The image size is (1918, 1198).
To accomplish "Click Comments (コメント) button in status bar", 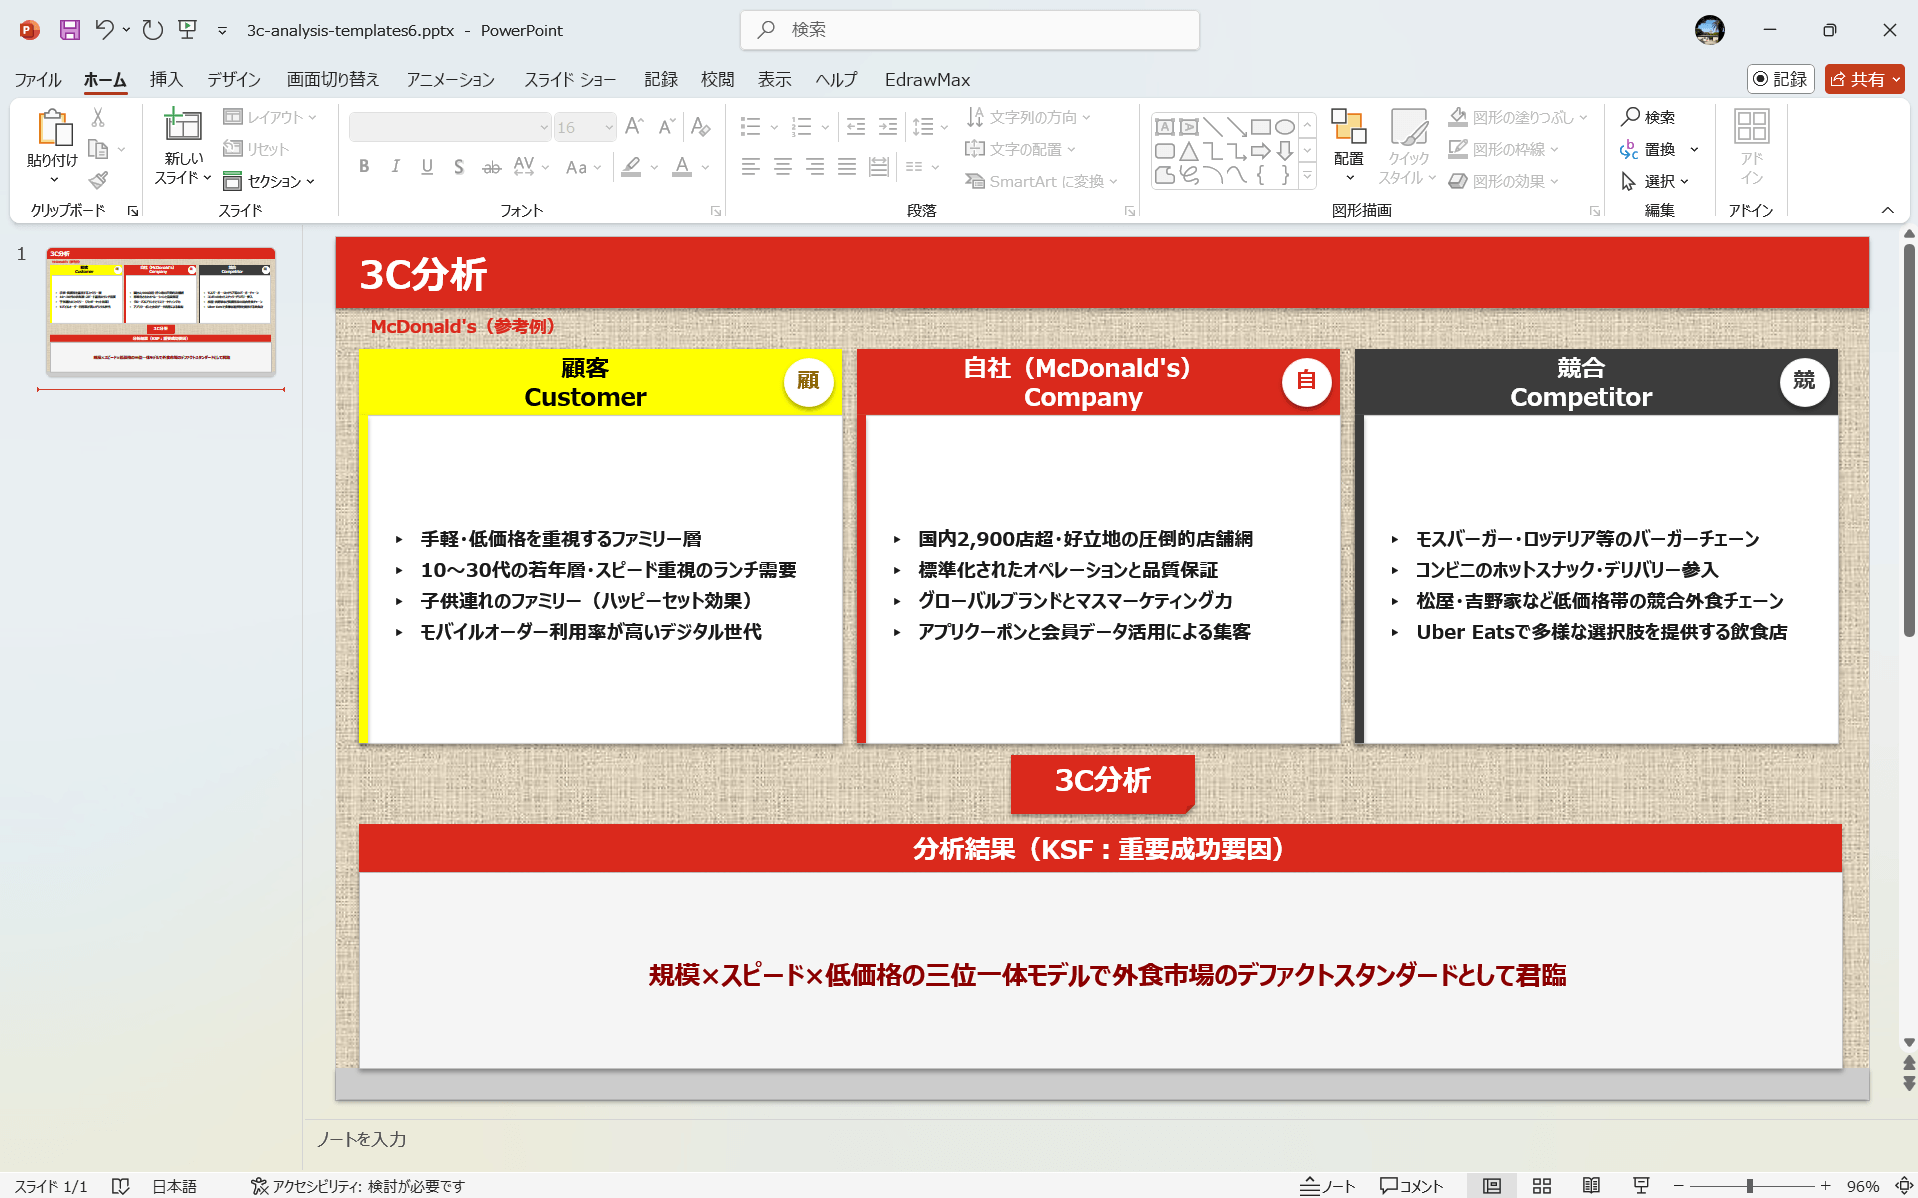I will [1412, 1186].
